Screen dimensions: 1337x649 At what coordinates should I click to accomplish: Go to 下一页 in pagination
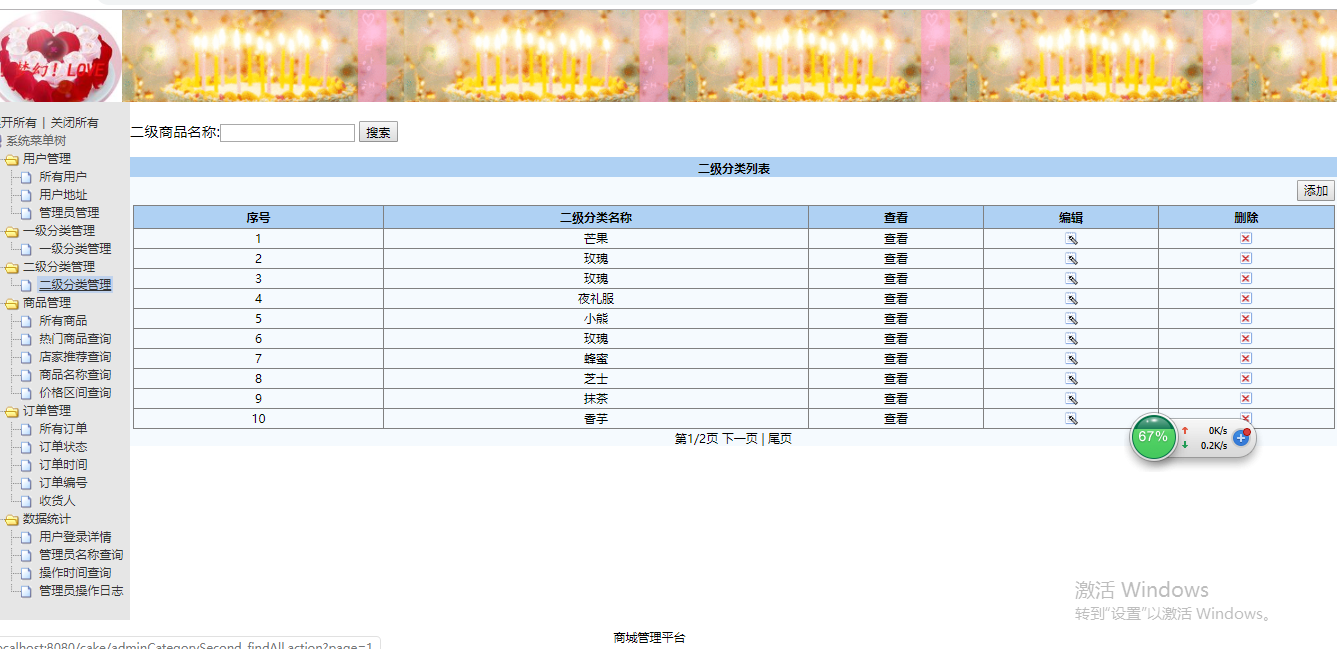click(x=740, y=439)
